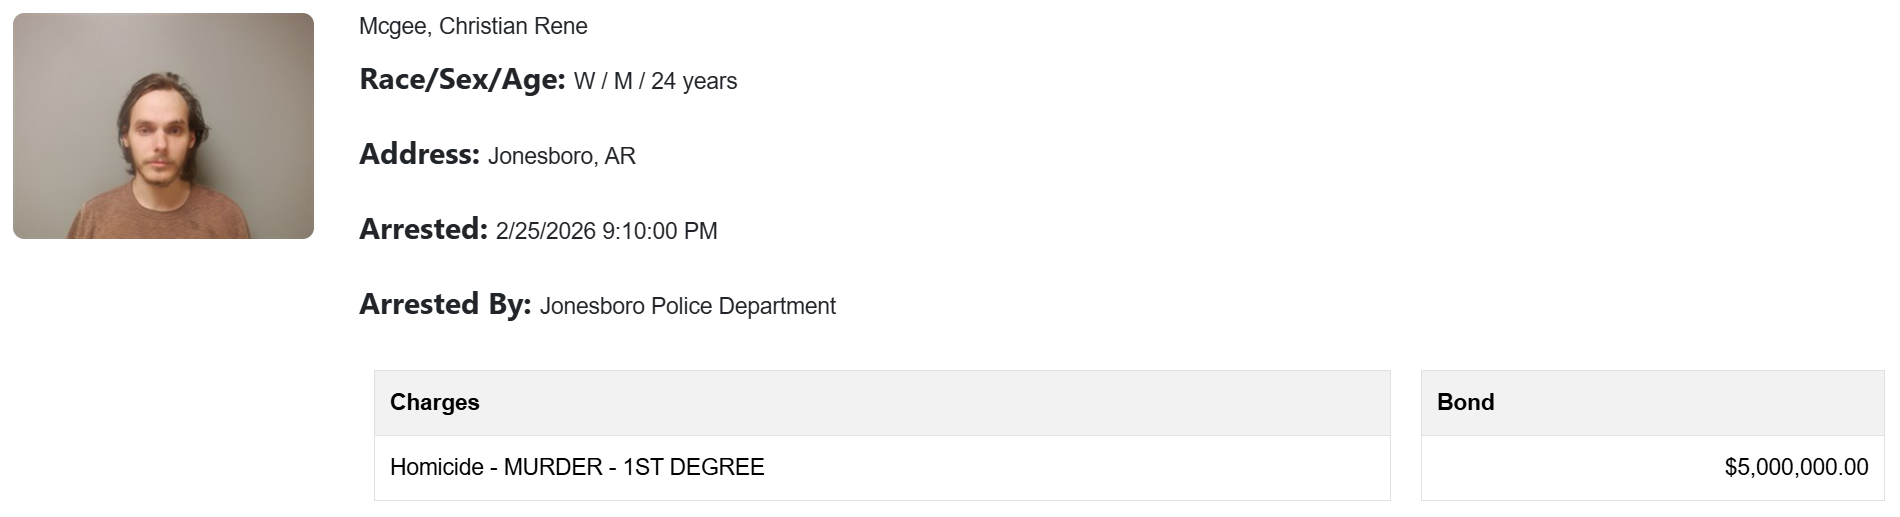Click the $5,000,000.00 bond amount cell

tap(1795, 467)
